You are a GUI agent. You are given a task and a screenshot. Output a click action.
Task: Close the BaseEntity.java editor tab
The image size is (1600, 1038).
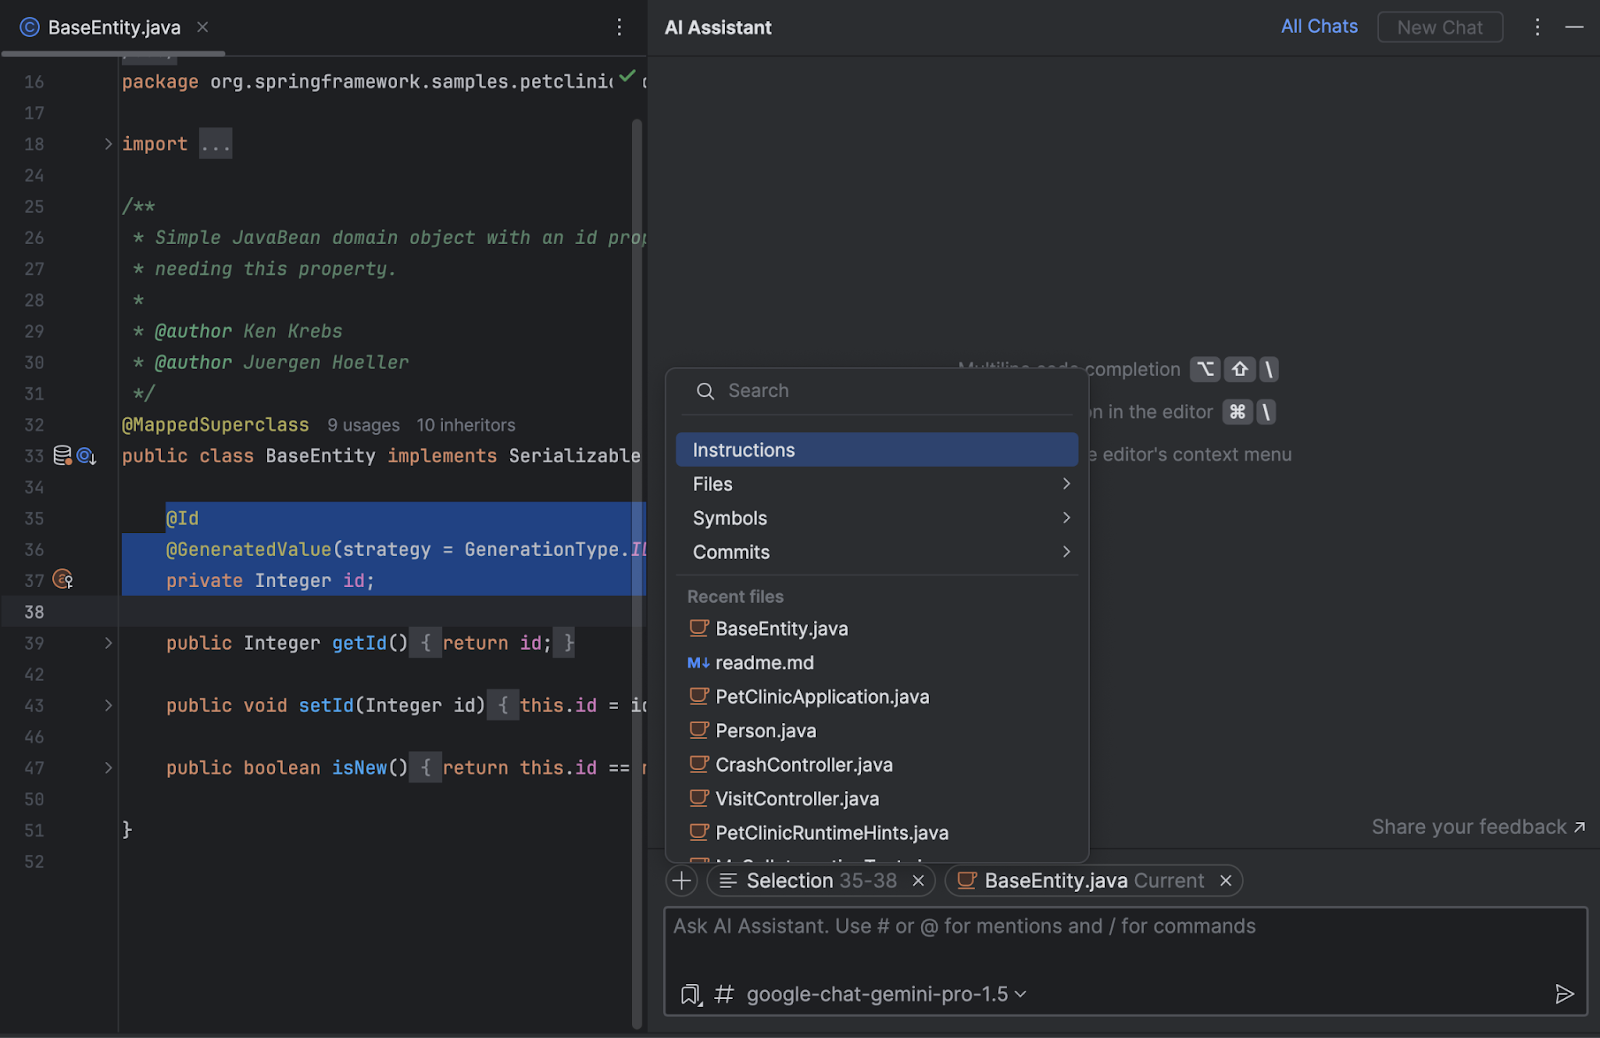[203, 28]
